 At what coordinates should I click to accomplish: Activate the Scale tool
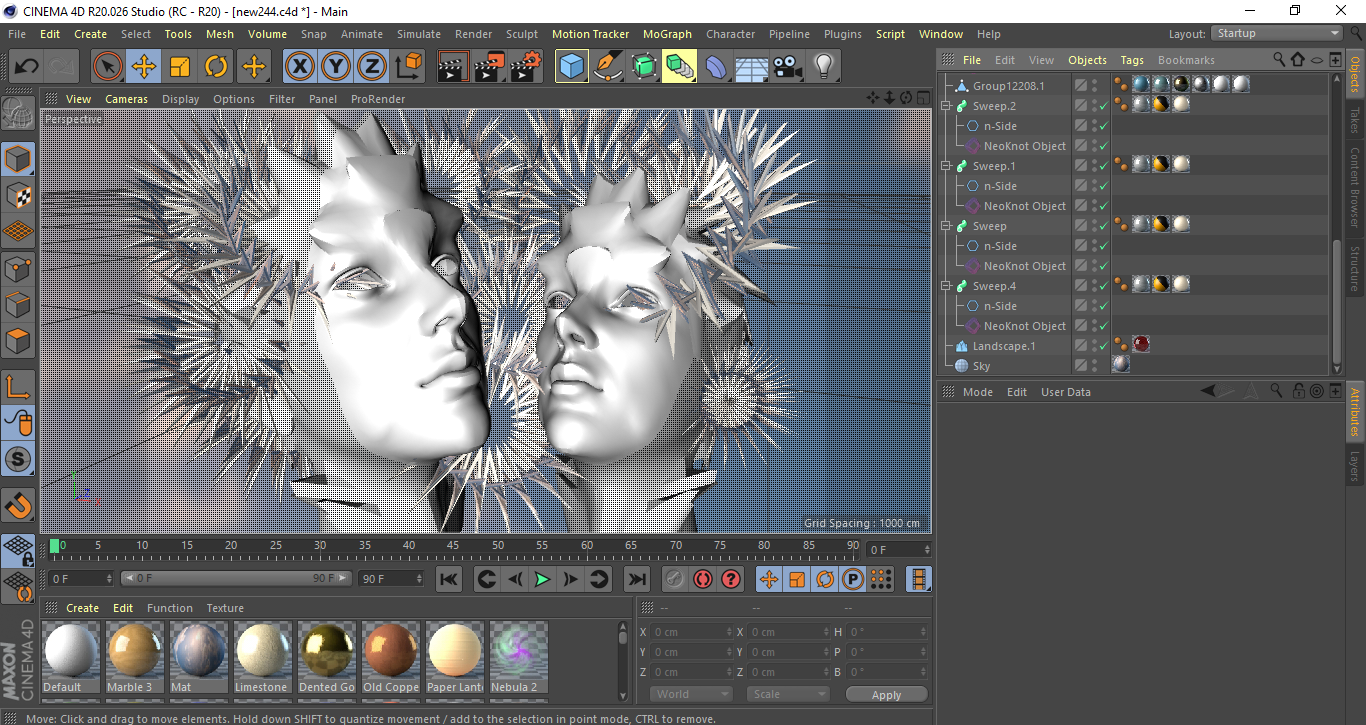pyautogui.click(x=180, y=67)
